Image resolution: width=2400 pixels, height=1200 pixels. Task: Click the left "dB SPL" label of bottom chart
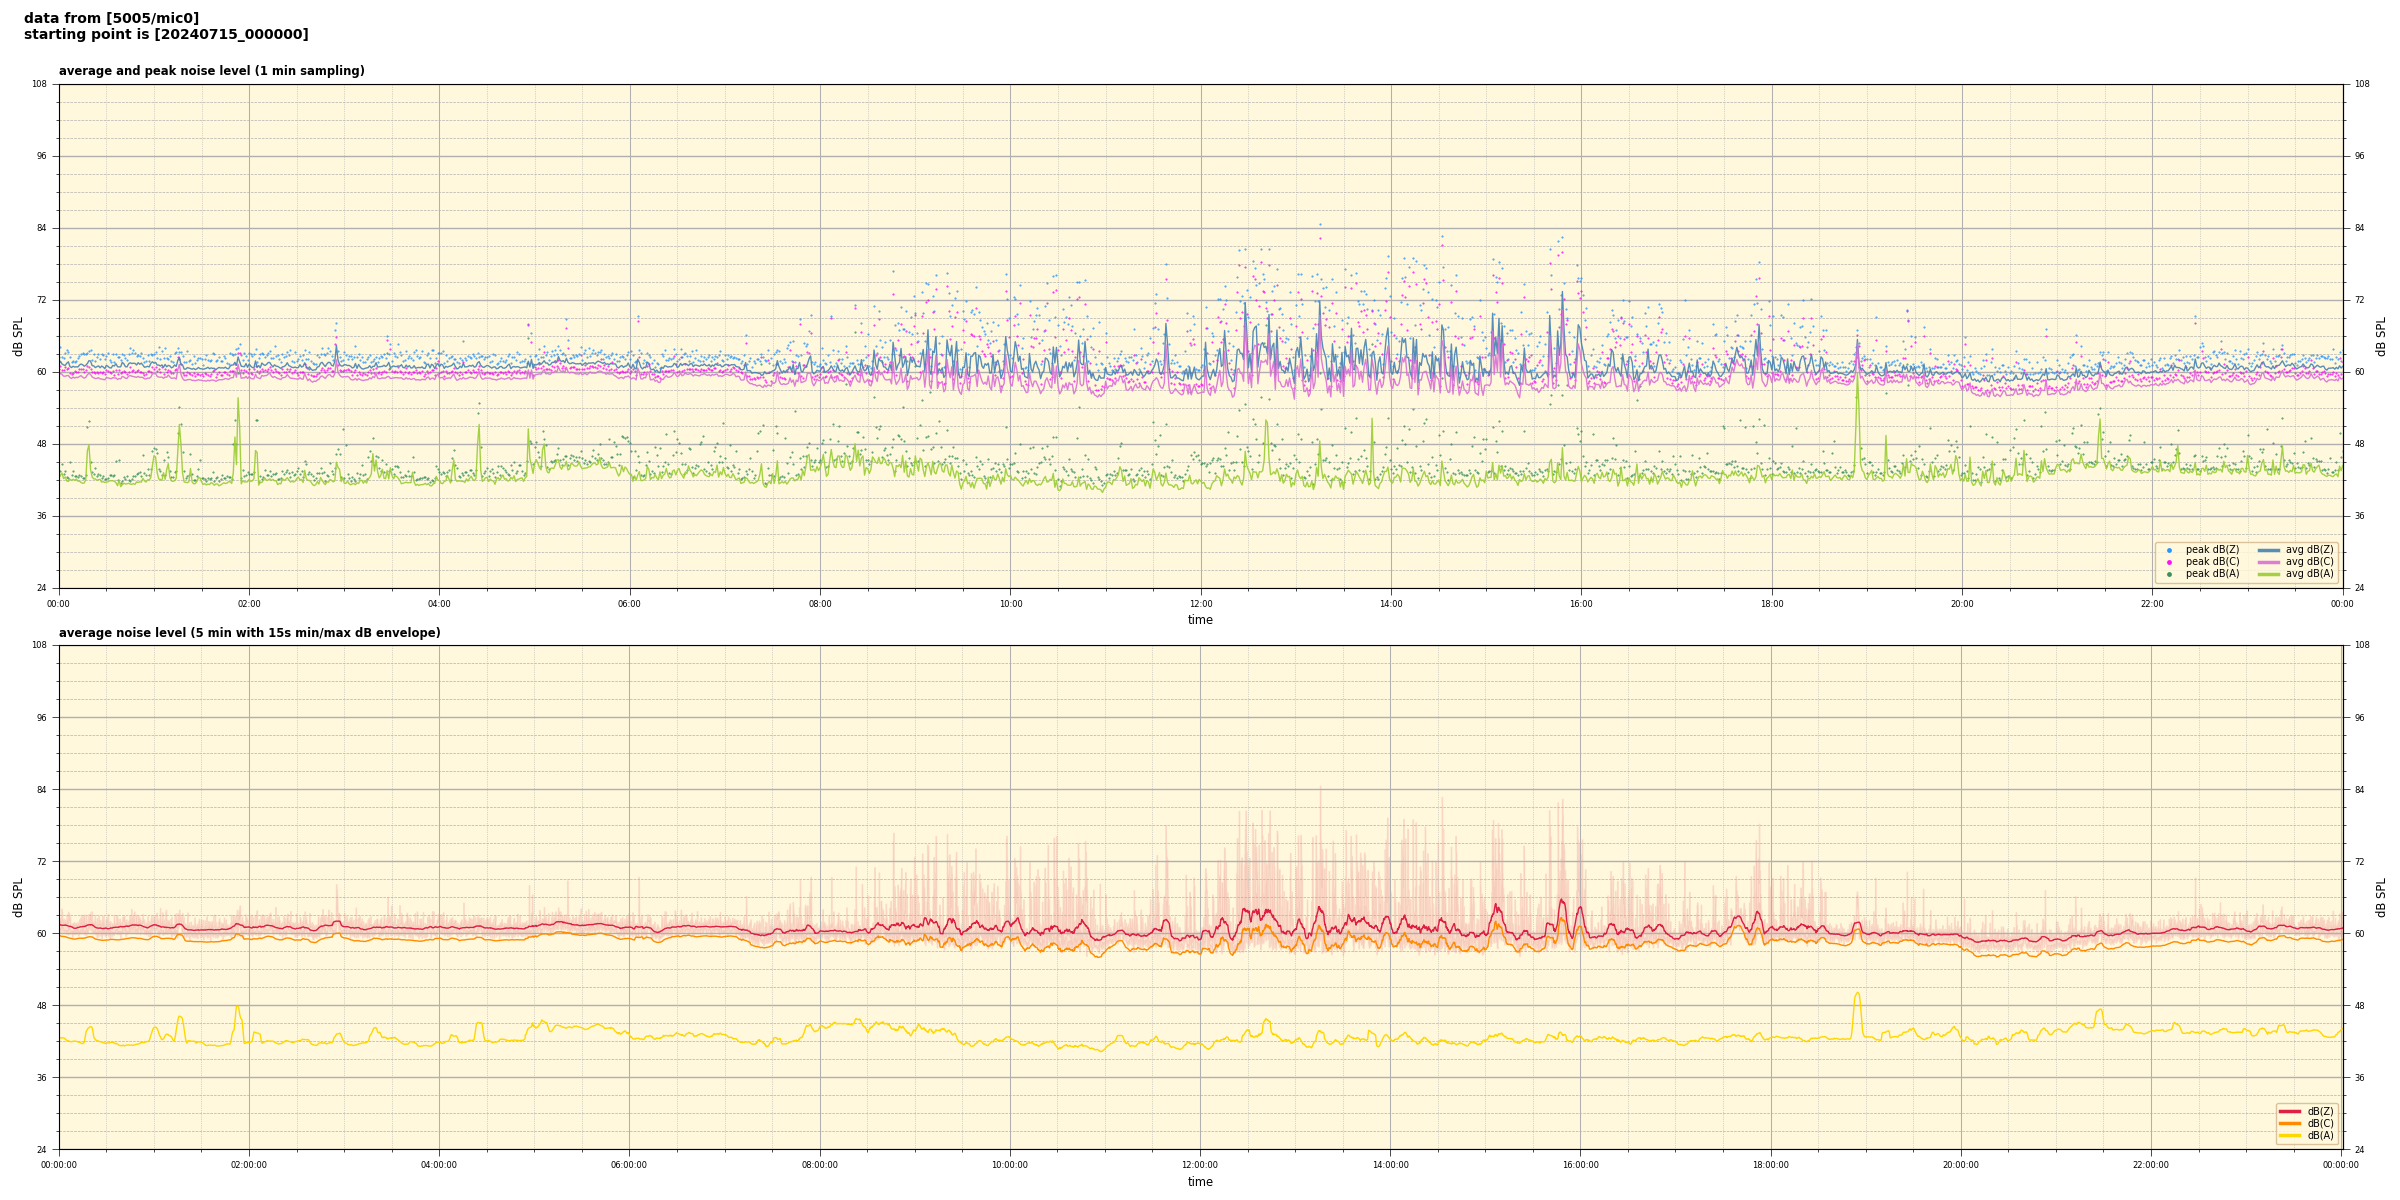click(x=18, y=897)
